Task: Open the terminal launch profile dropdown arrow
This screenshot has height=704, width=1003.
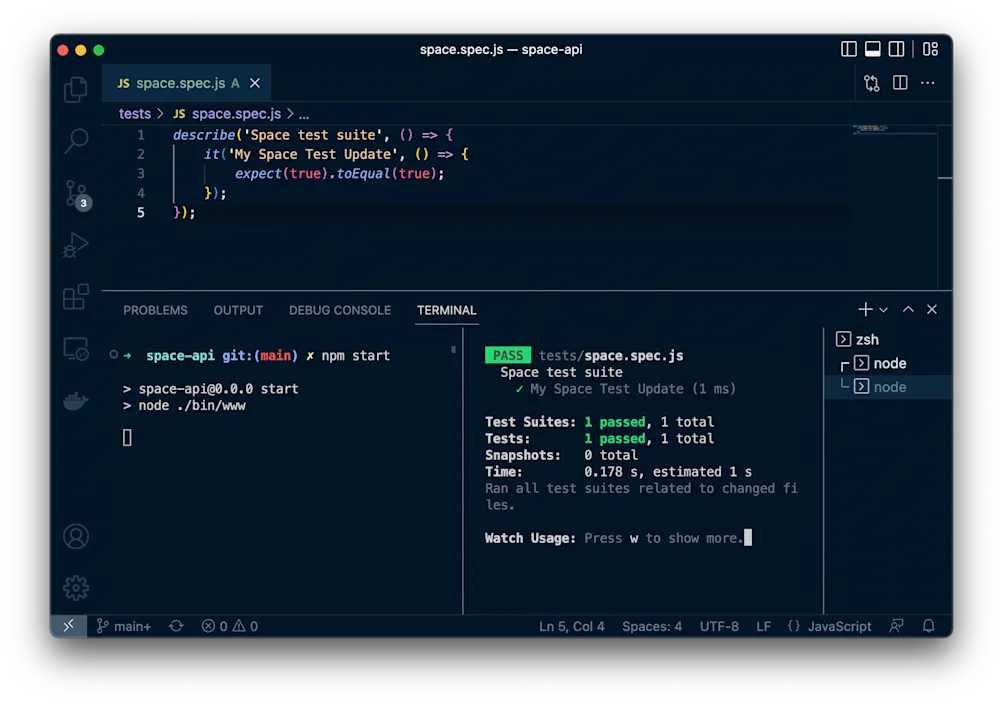Action: click(883, 310)
